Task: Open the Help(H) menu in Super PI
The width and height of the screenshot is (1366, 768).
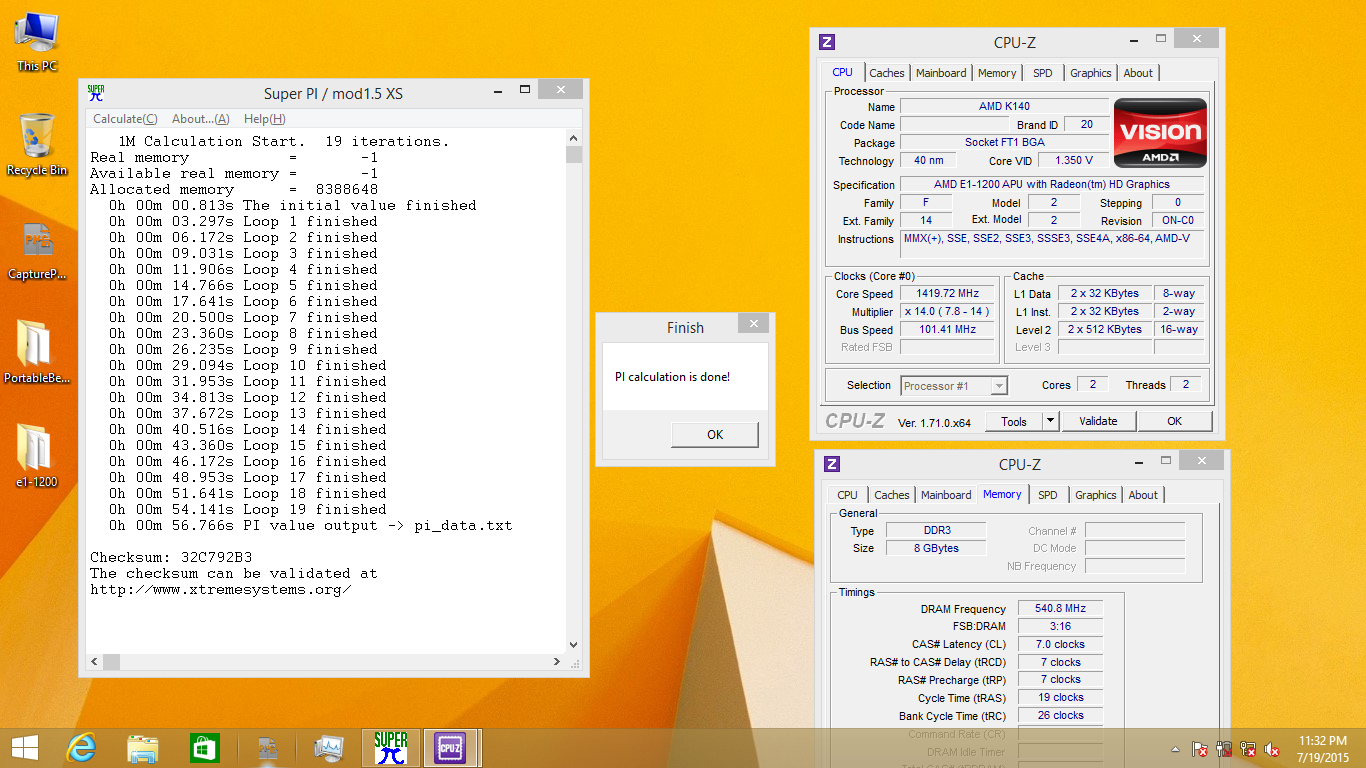Action: tap(265, 118)
